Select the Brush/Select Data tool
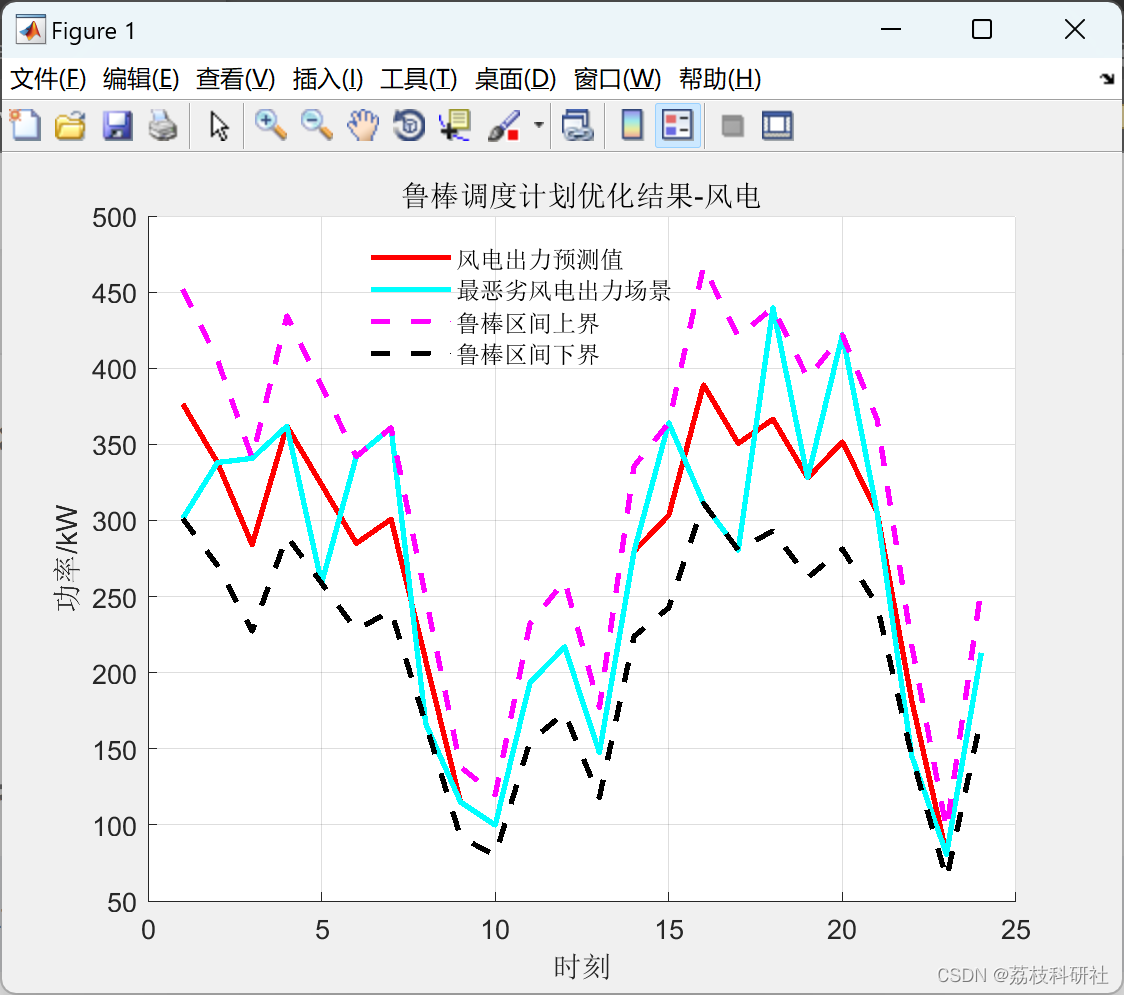The height and width of the screenshot is (995, 1124). [x=503, y=125]
